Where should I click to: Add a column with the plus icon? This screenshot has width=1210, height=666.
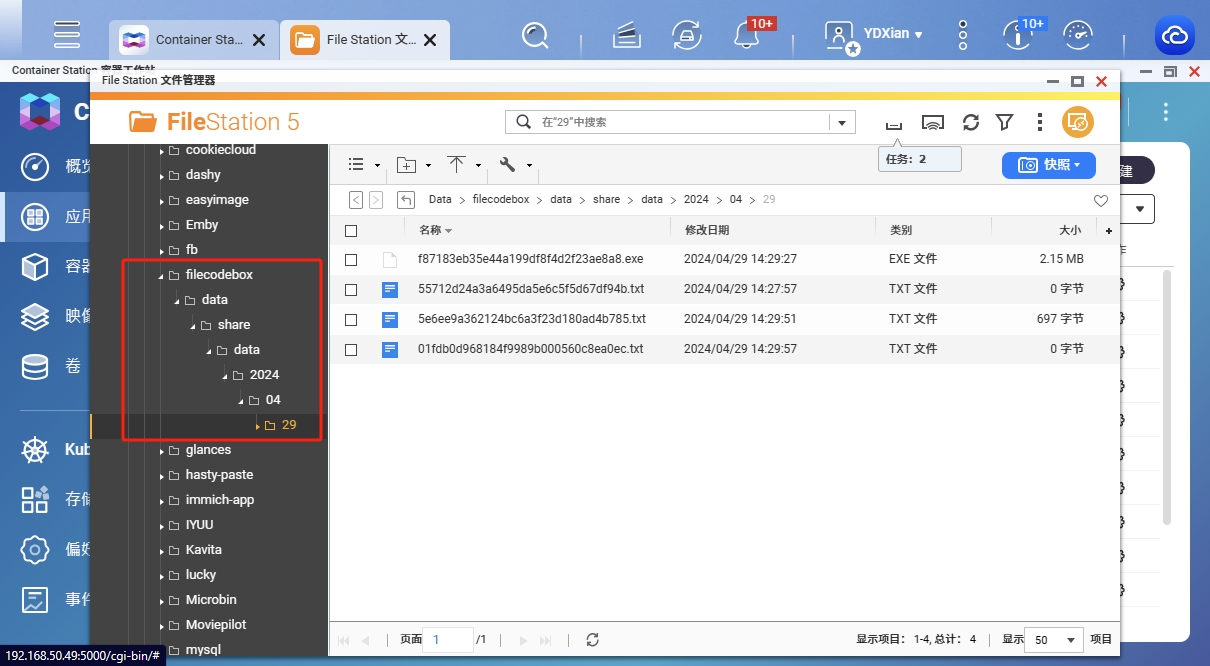click(x=1108, y=231)
